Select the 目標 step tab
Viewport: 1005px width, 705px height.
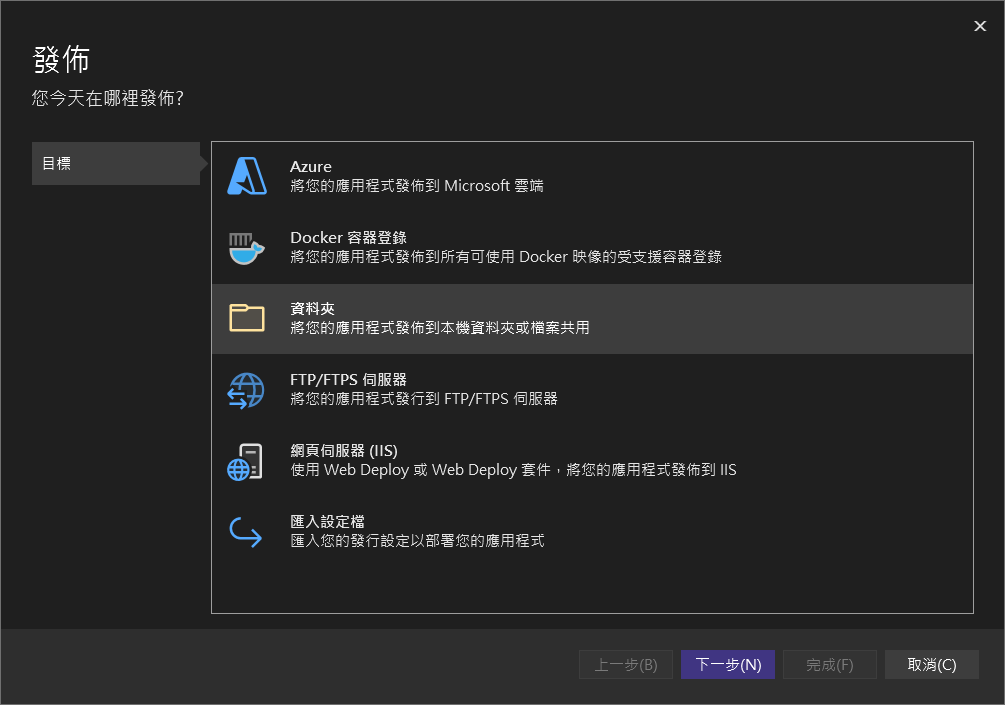[x=116, y=163]
